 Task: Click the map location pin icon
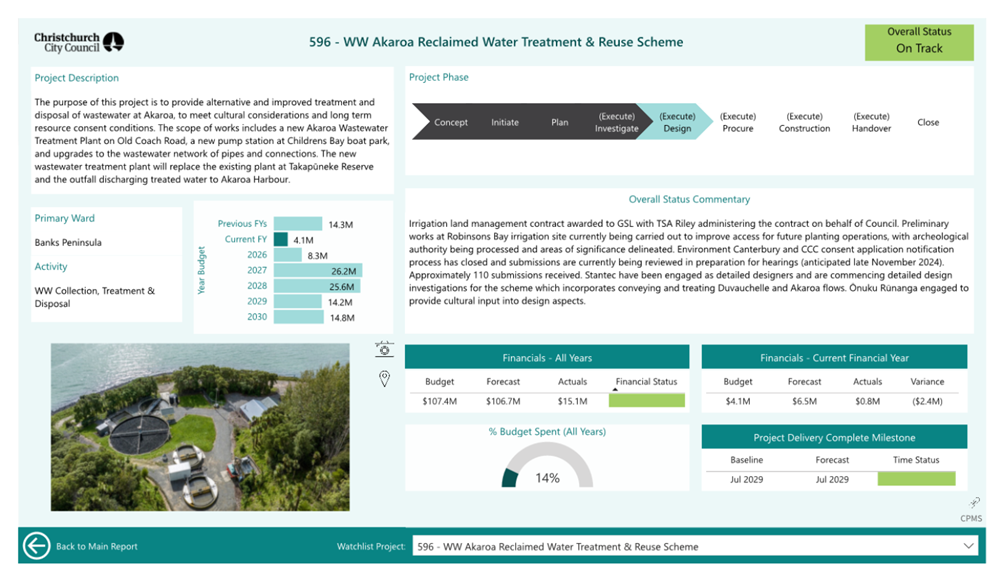[384, 379]
